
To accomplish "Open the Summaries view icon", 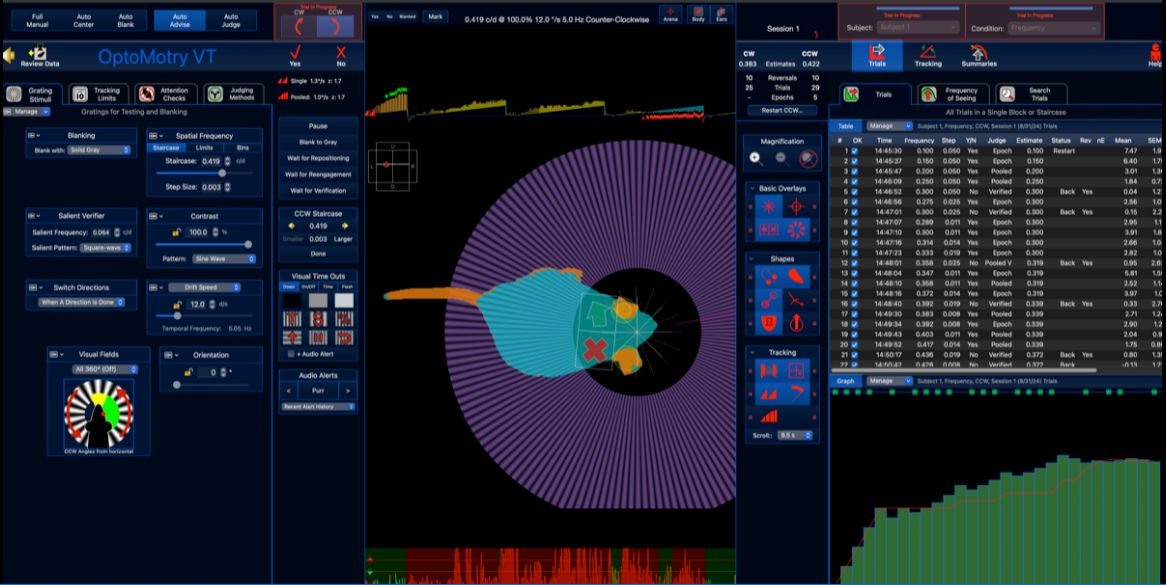I will click(x=978, y=52).
